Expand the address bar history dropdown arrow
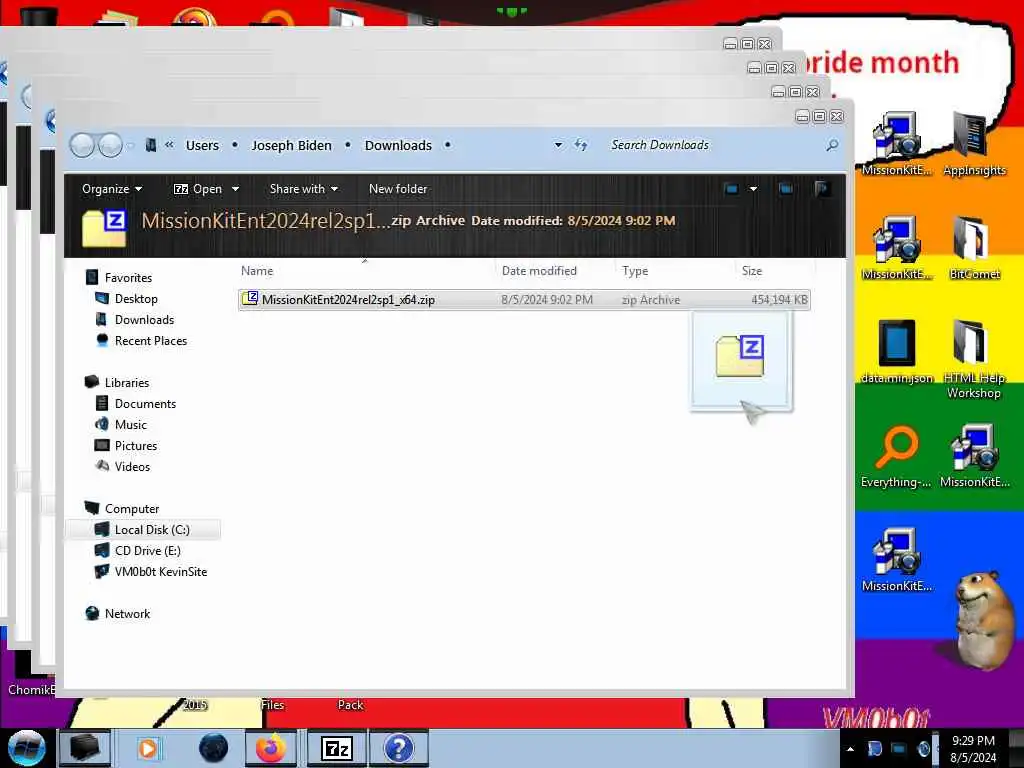This screenshot has width=1024, height=768. pos(558,145)
